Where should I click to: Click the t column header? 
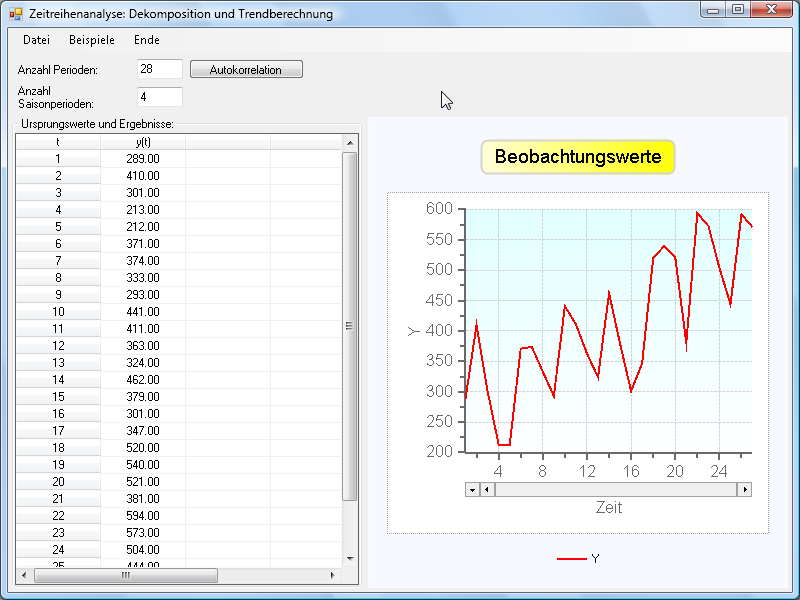58,142
